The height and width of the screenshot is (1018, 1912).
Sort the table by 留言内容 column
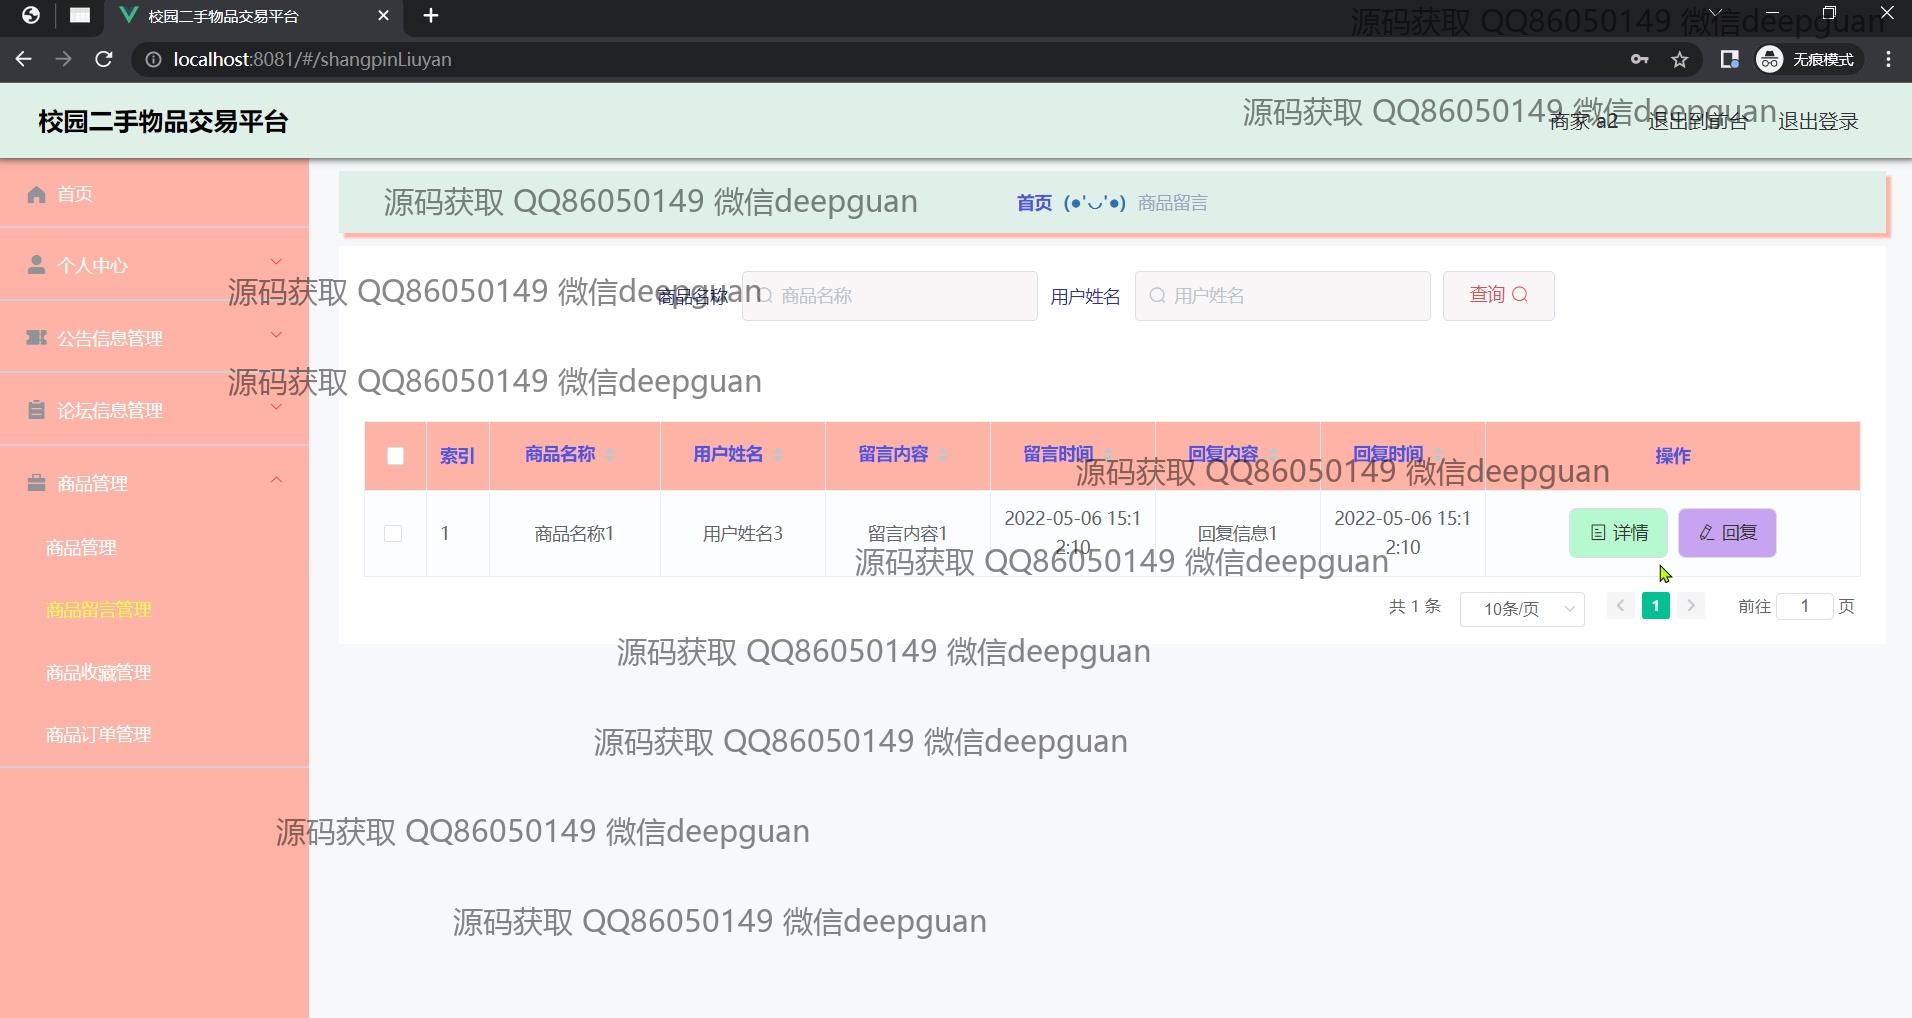943,456
